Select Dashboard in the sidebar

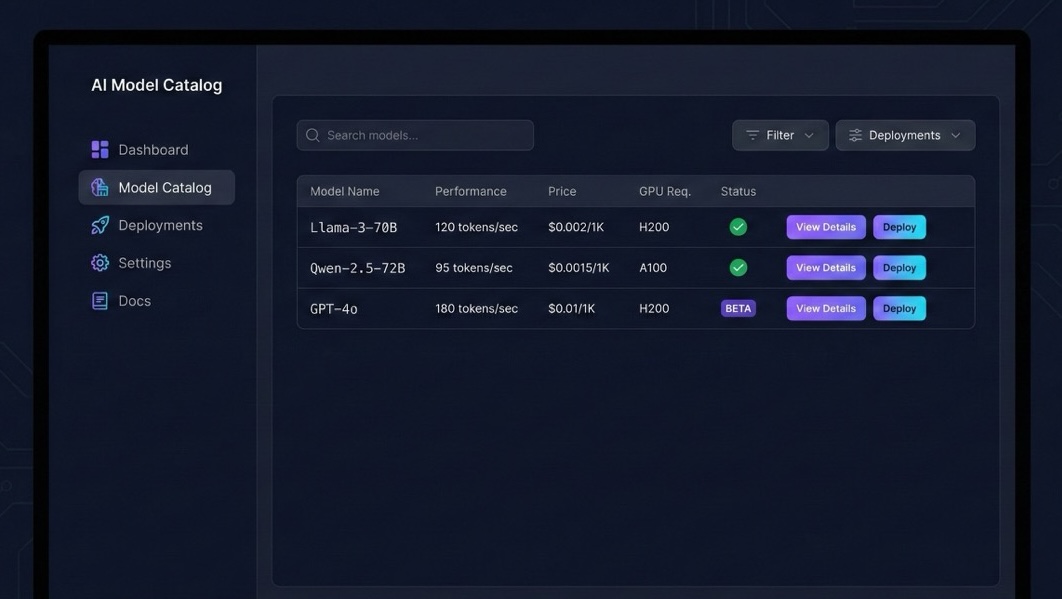click(153, 148)
